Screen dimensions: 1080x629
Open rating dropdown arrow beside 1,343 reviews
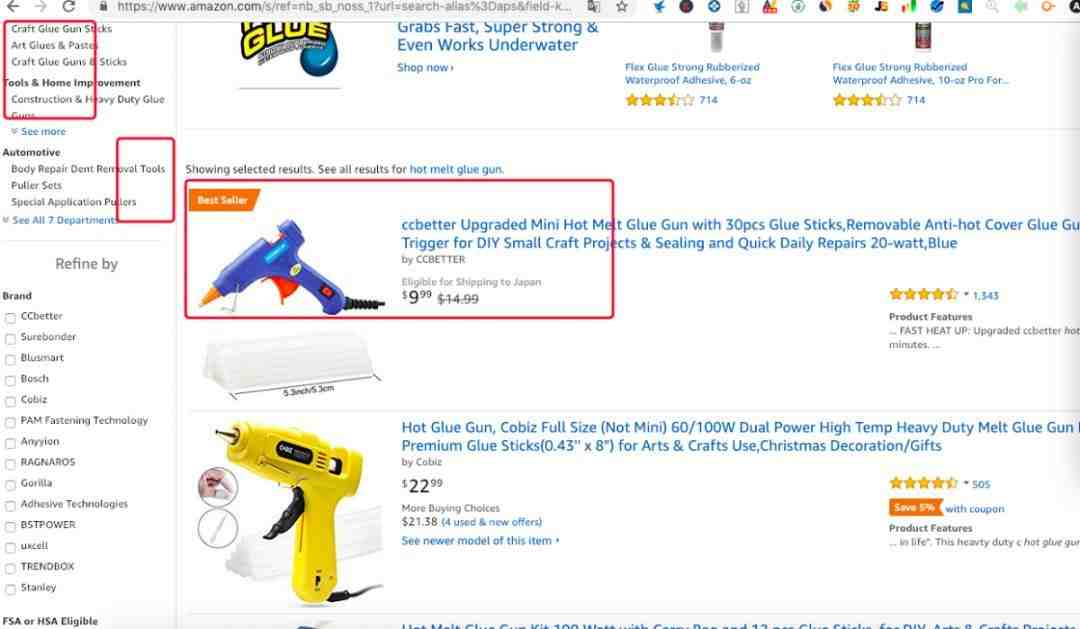click(x=966, y=294)
